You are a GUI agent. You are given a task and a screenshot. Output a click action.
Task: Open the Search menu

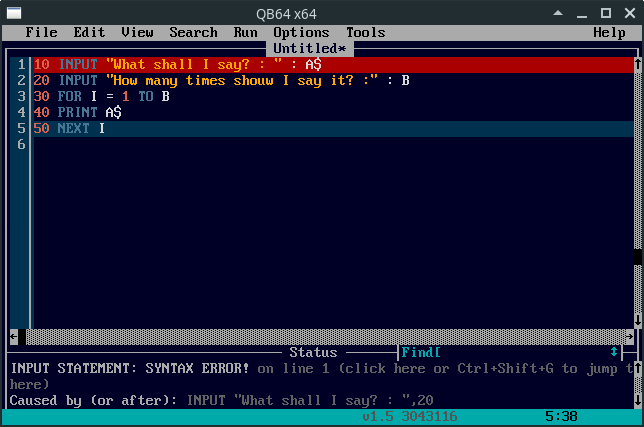coord(193,32)
